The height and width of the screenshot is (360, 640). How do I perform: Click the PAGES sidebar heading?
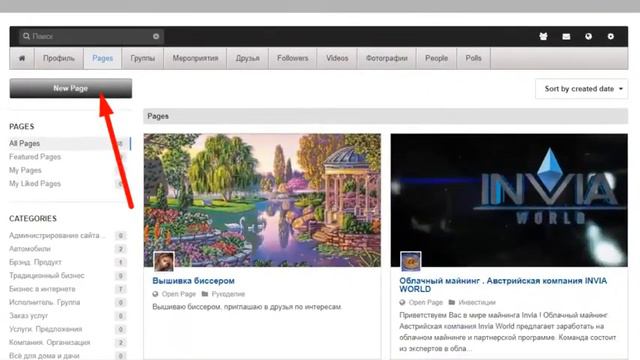[x=22, y=127]
